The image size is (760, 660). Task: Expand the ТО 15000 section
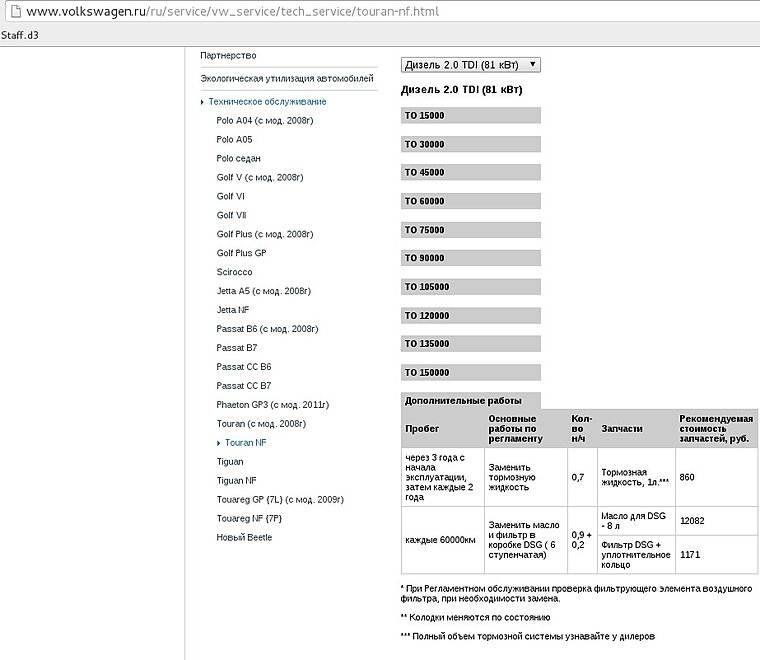pos(471,115)
